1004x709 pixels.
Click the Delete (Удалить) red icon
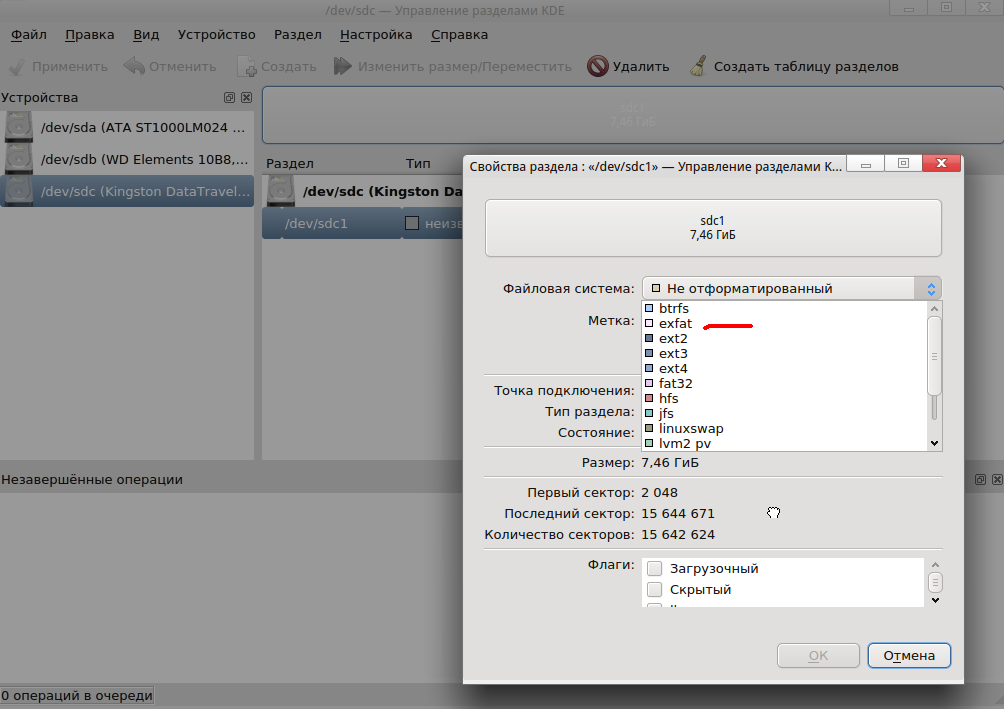point(597,67)
